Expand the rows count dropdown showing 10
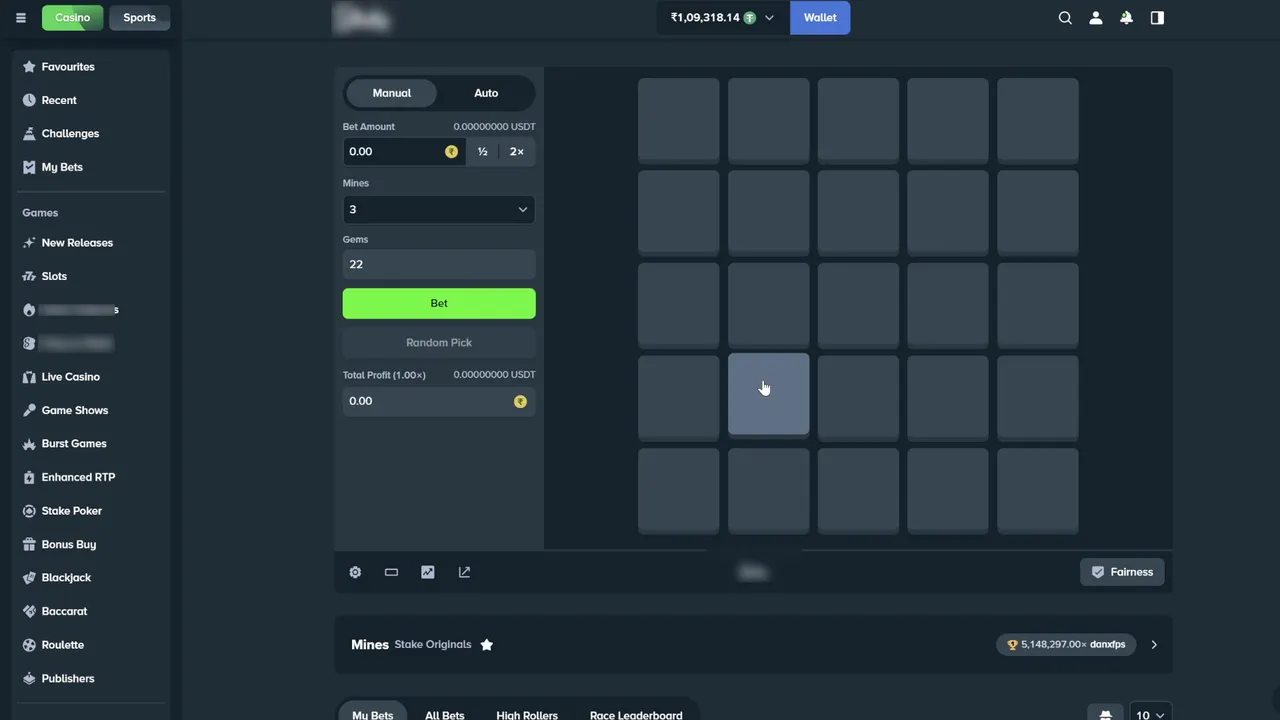Image resolution: width=1280 pixels, height=720 pixels. pyautogui.click(x=1150, y=713)
